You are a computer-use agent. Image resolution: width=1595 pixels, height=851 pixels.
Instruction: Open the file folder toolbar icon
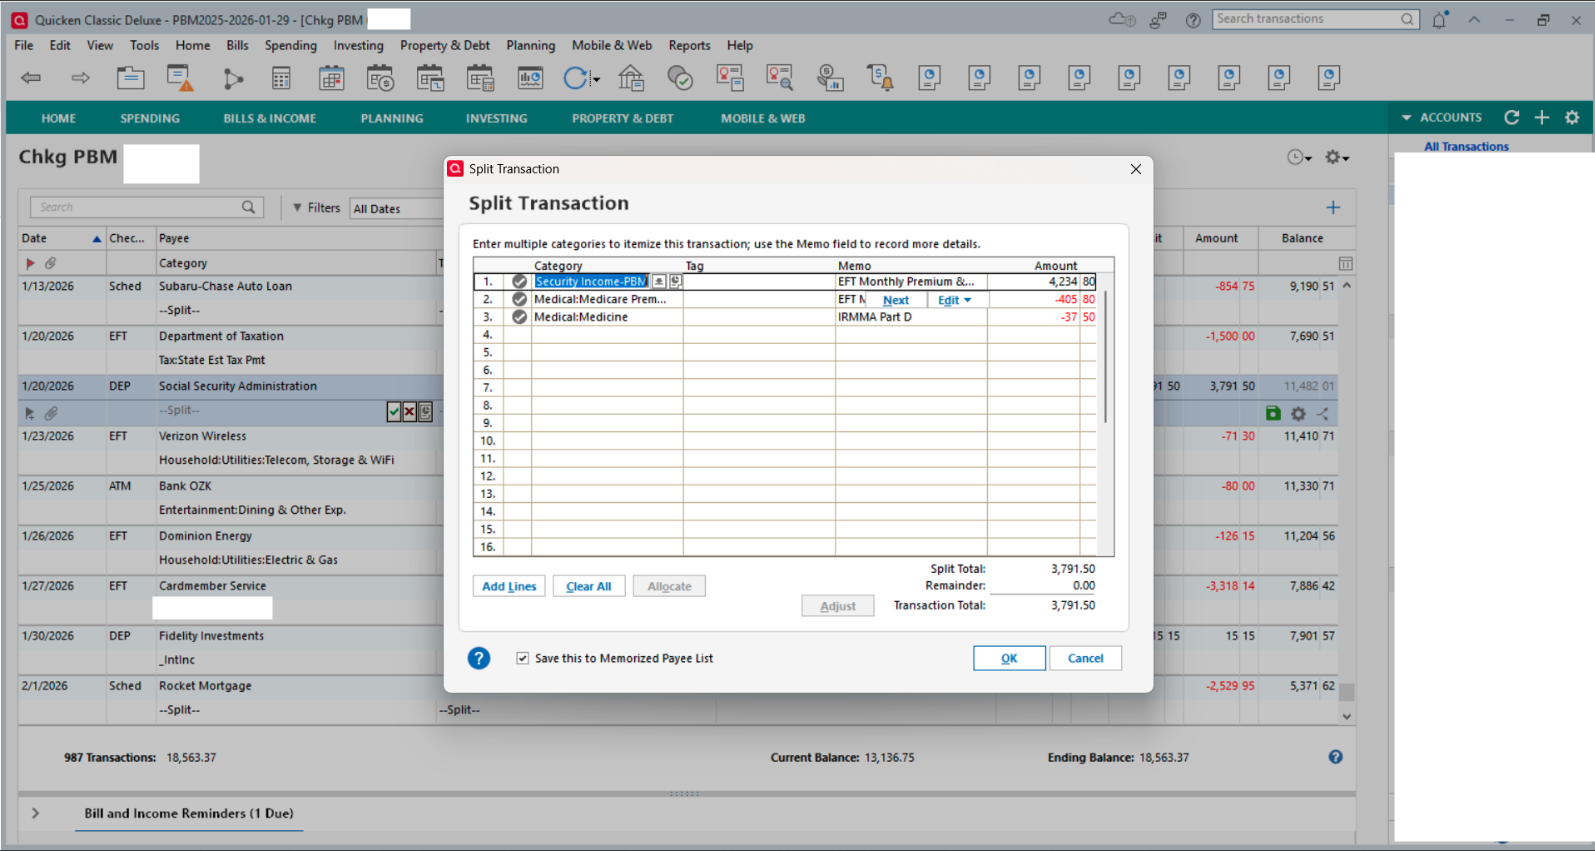click(130, 78)
